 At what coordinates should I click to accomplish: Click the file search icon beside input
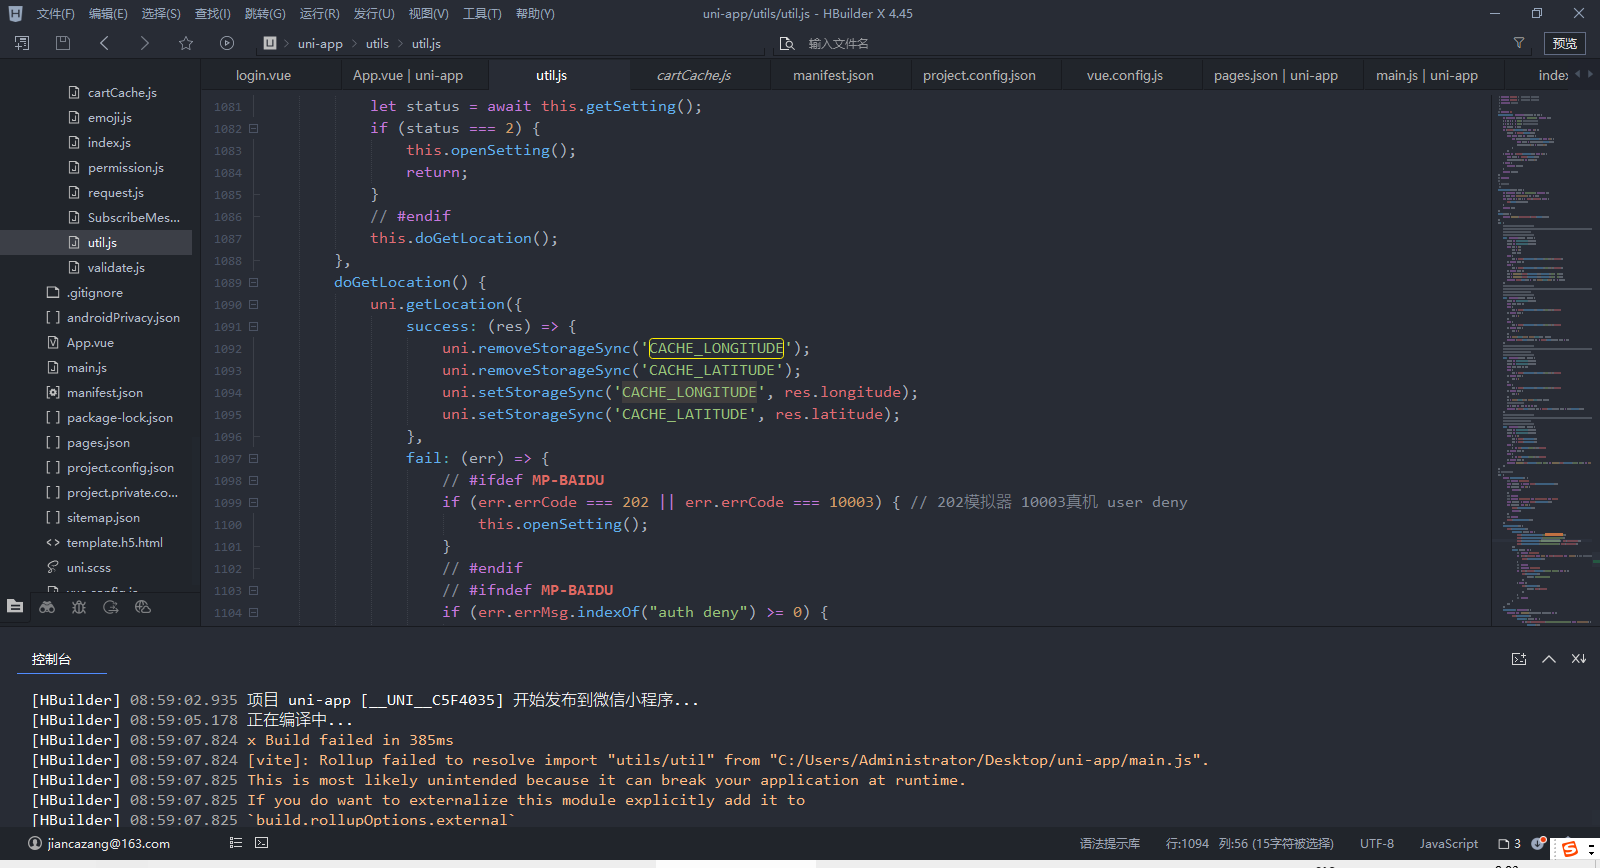click(x=787, y=43)
